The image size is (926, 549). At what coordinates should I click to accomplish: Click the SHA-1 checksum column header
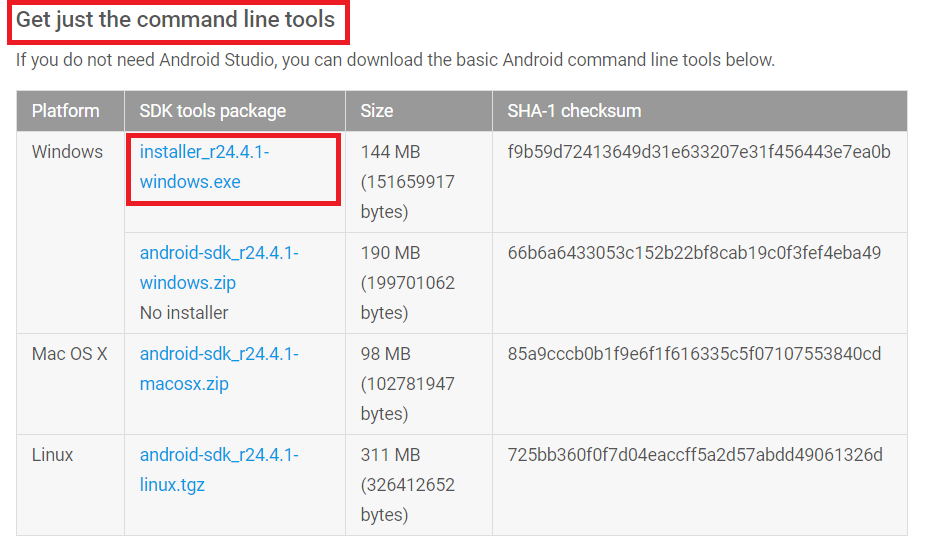click(574, 111)
